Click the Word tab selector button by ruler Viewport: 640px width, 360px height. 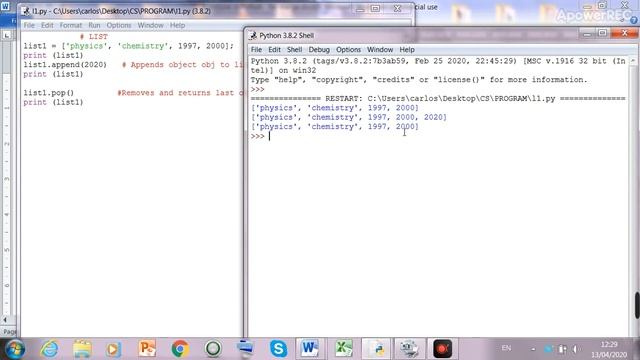7,36
